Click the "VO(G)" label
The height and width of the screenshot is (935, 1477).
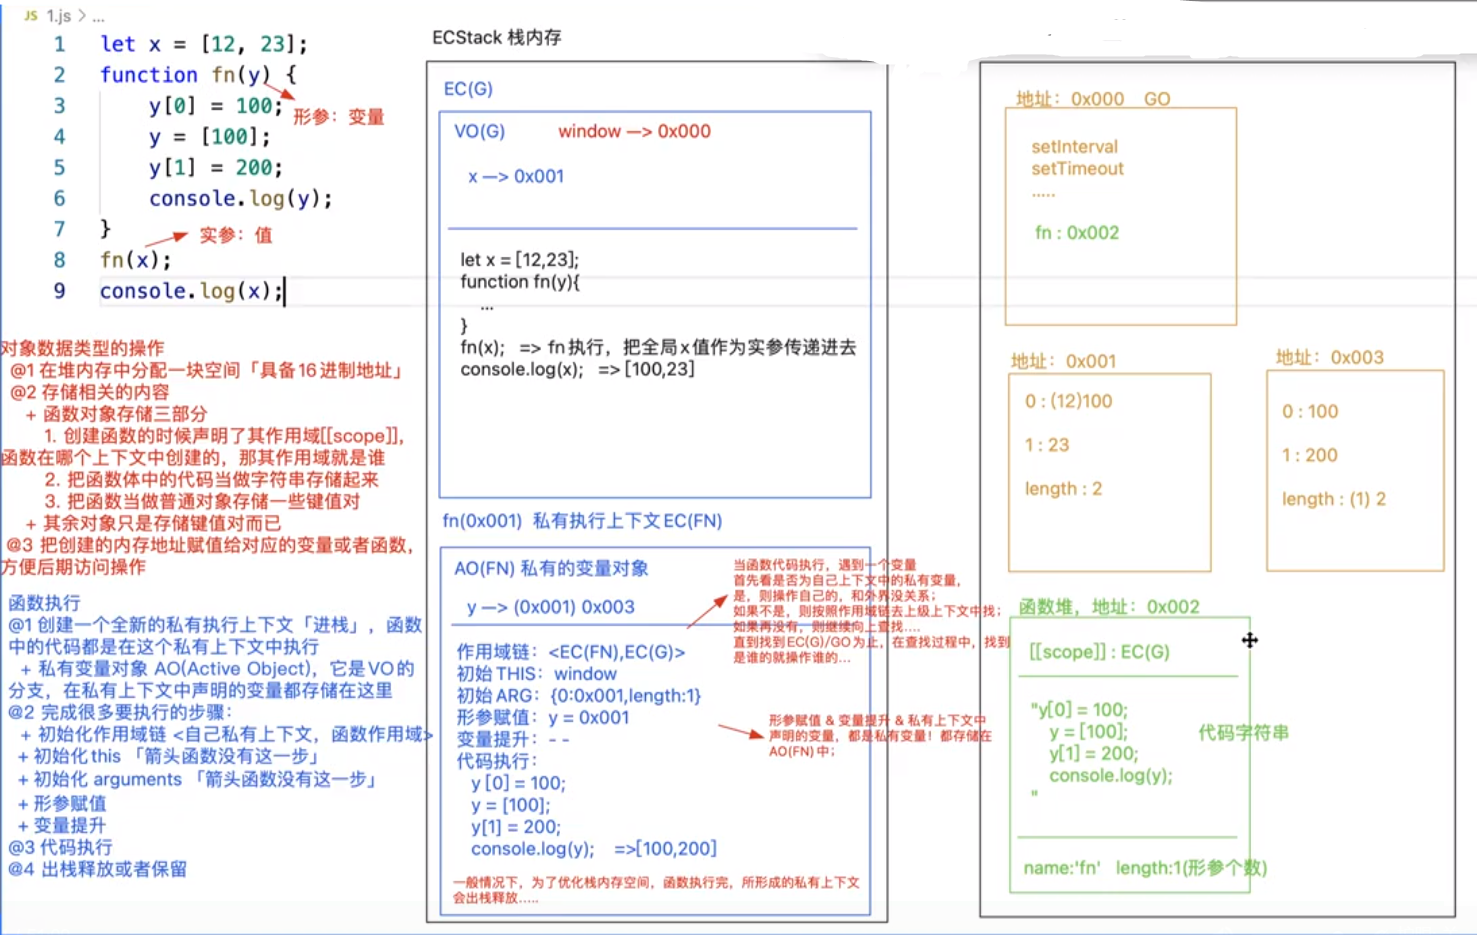(x=479, y=131)
